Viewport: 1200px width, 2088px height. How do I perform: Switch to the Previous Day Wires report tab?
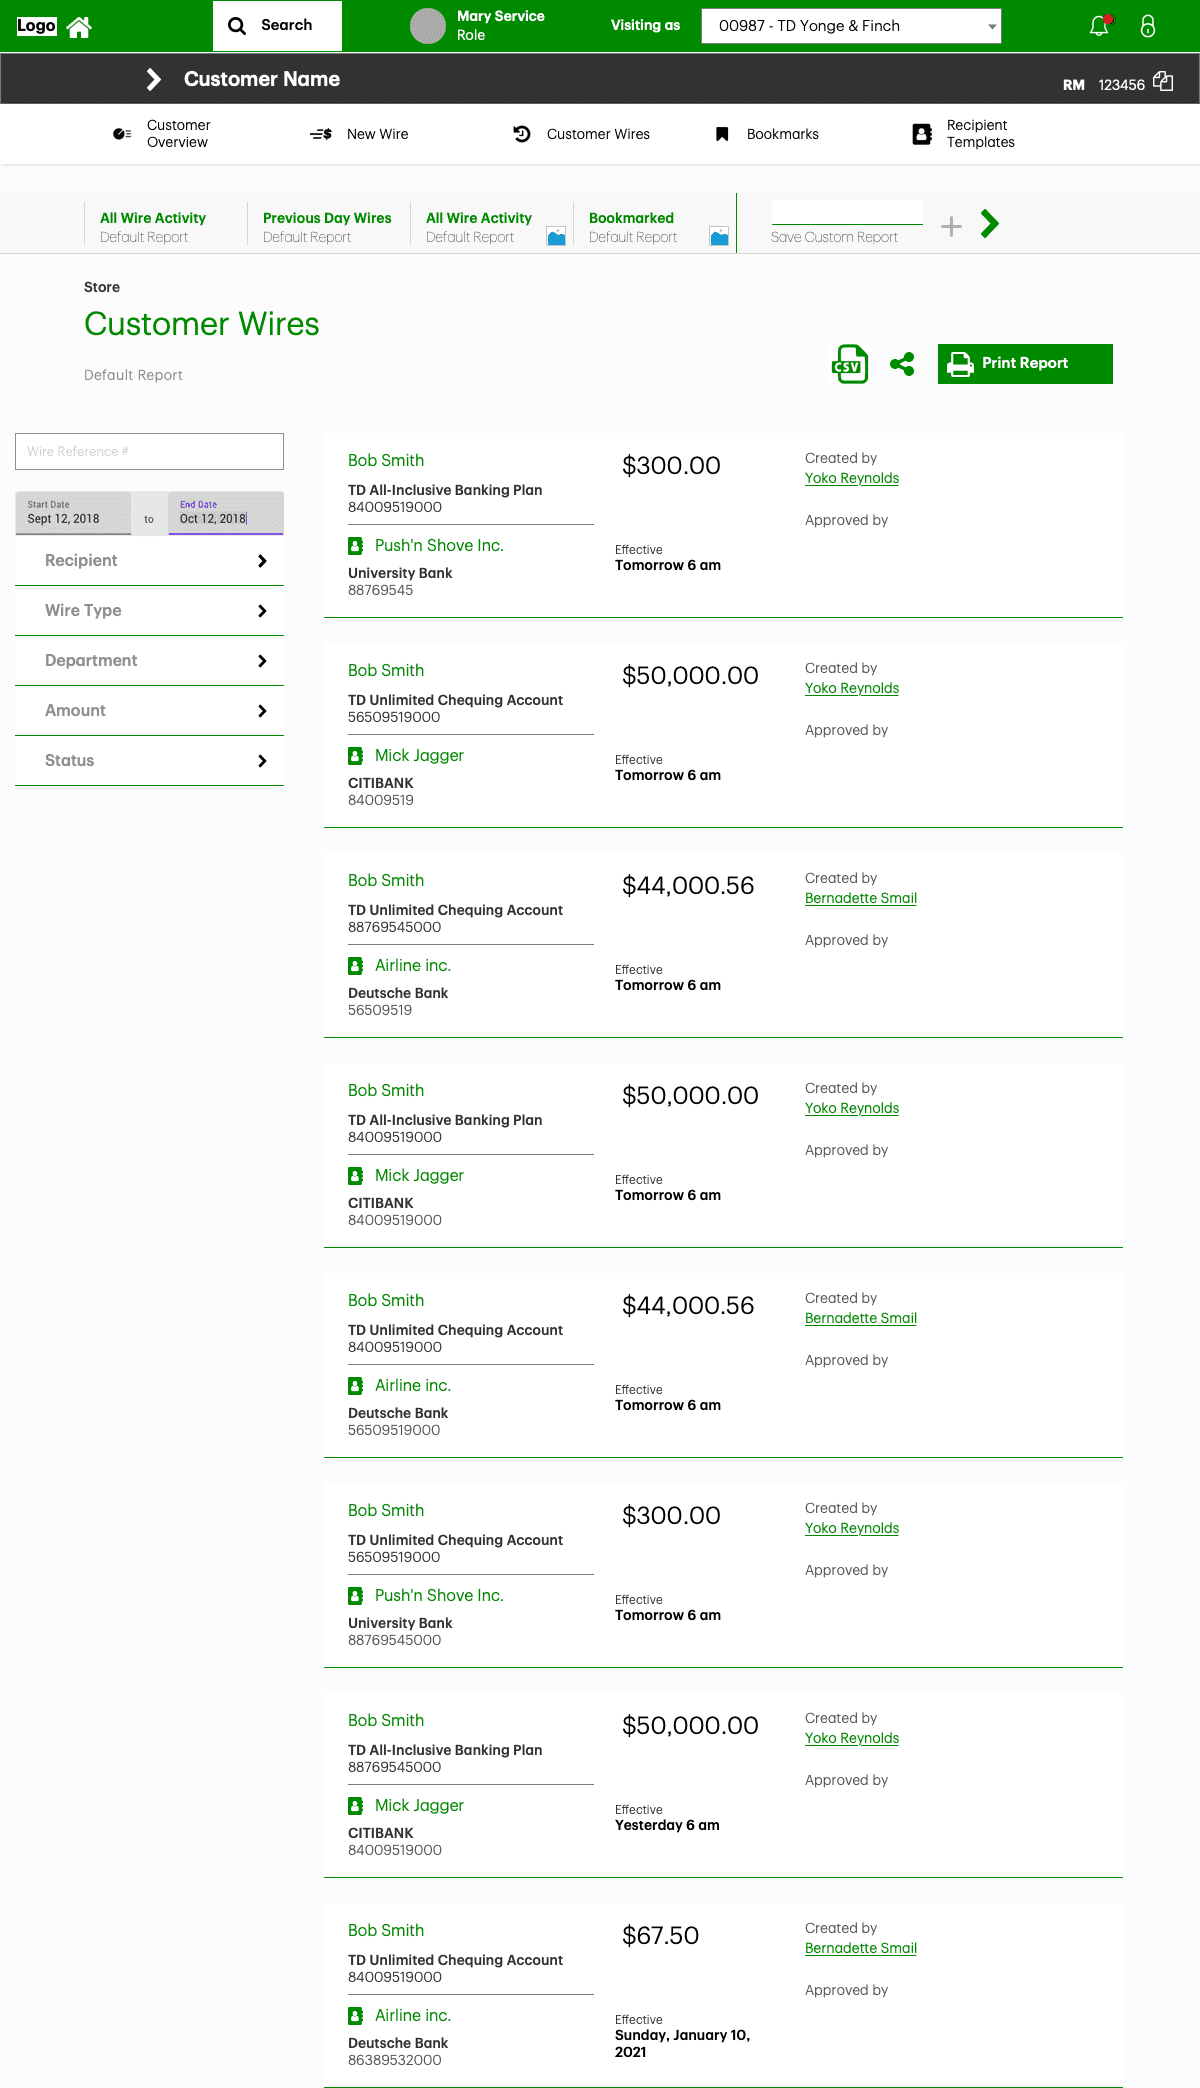pyautogui.click(x=327, y=226)
